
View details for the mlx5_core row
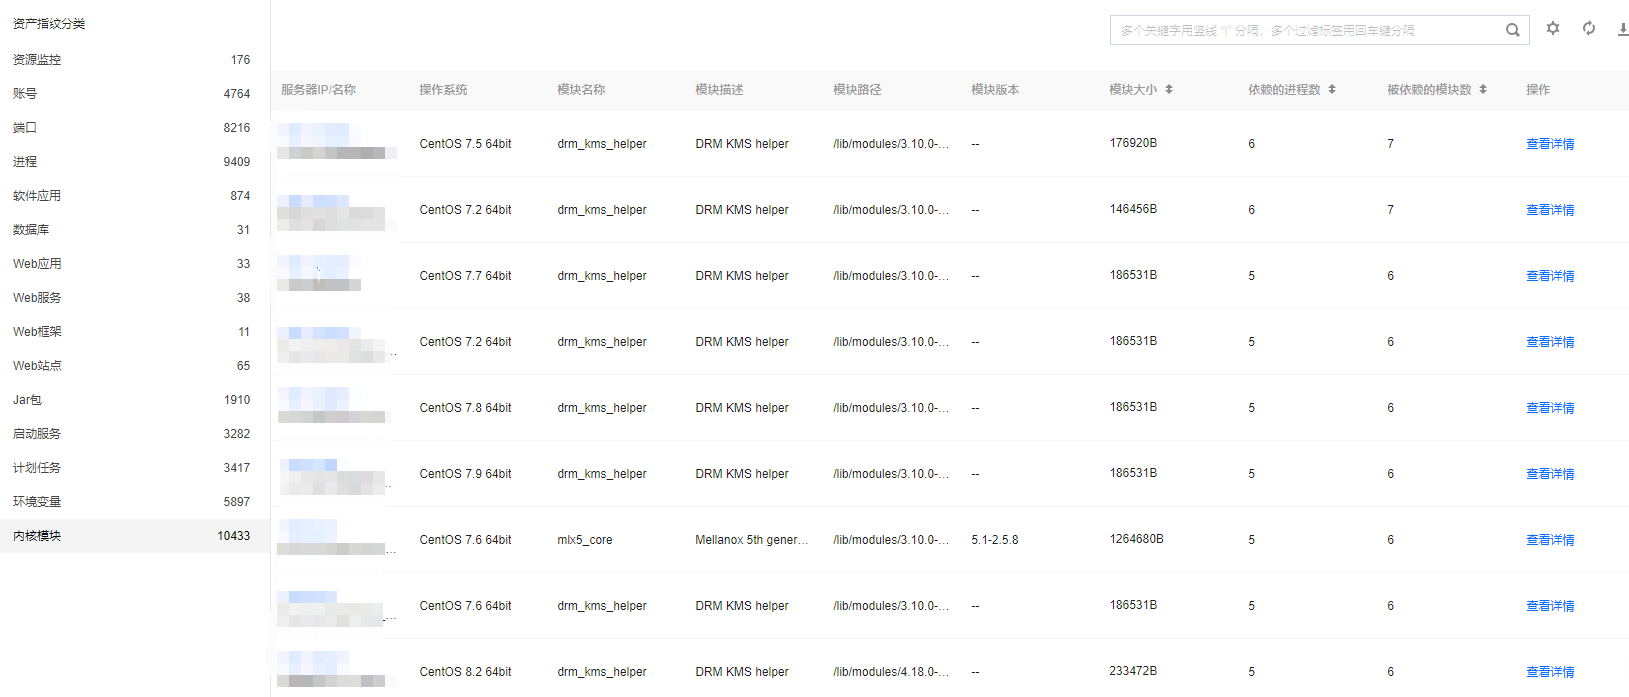[1549, 540]
